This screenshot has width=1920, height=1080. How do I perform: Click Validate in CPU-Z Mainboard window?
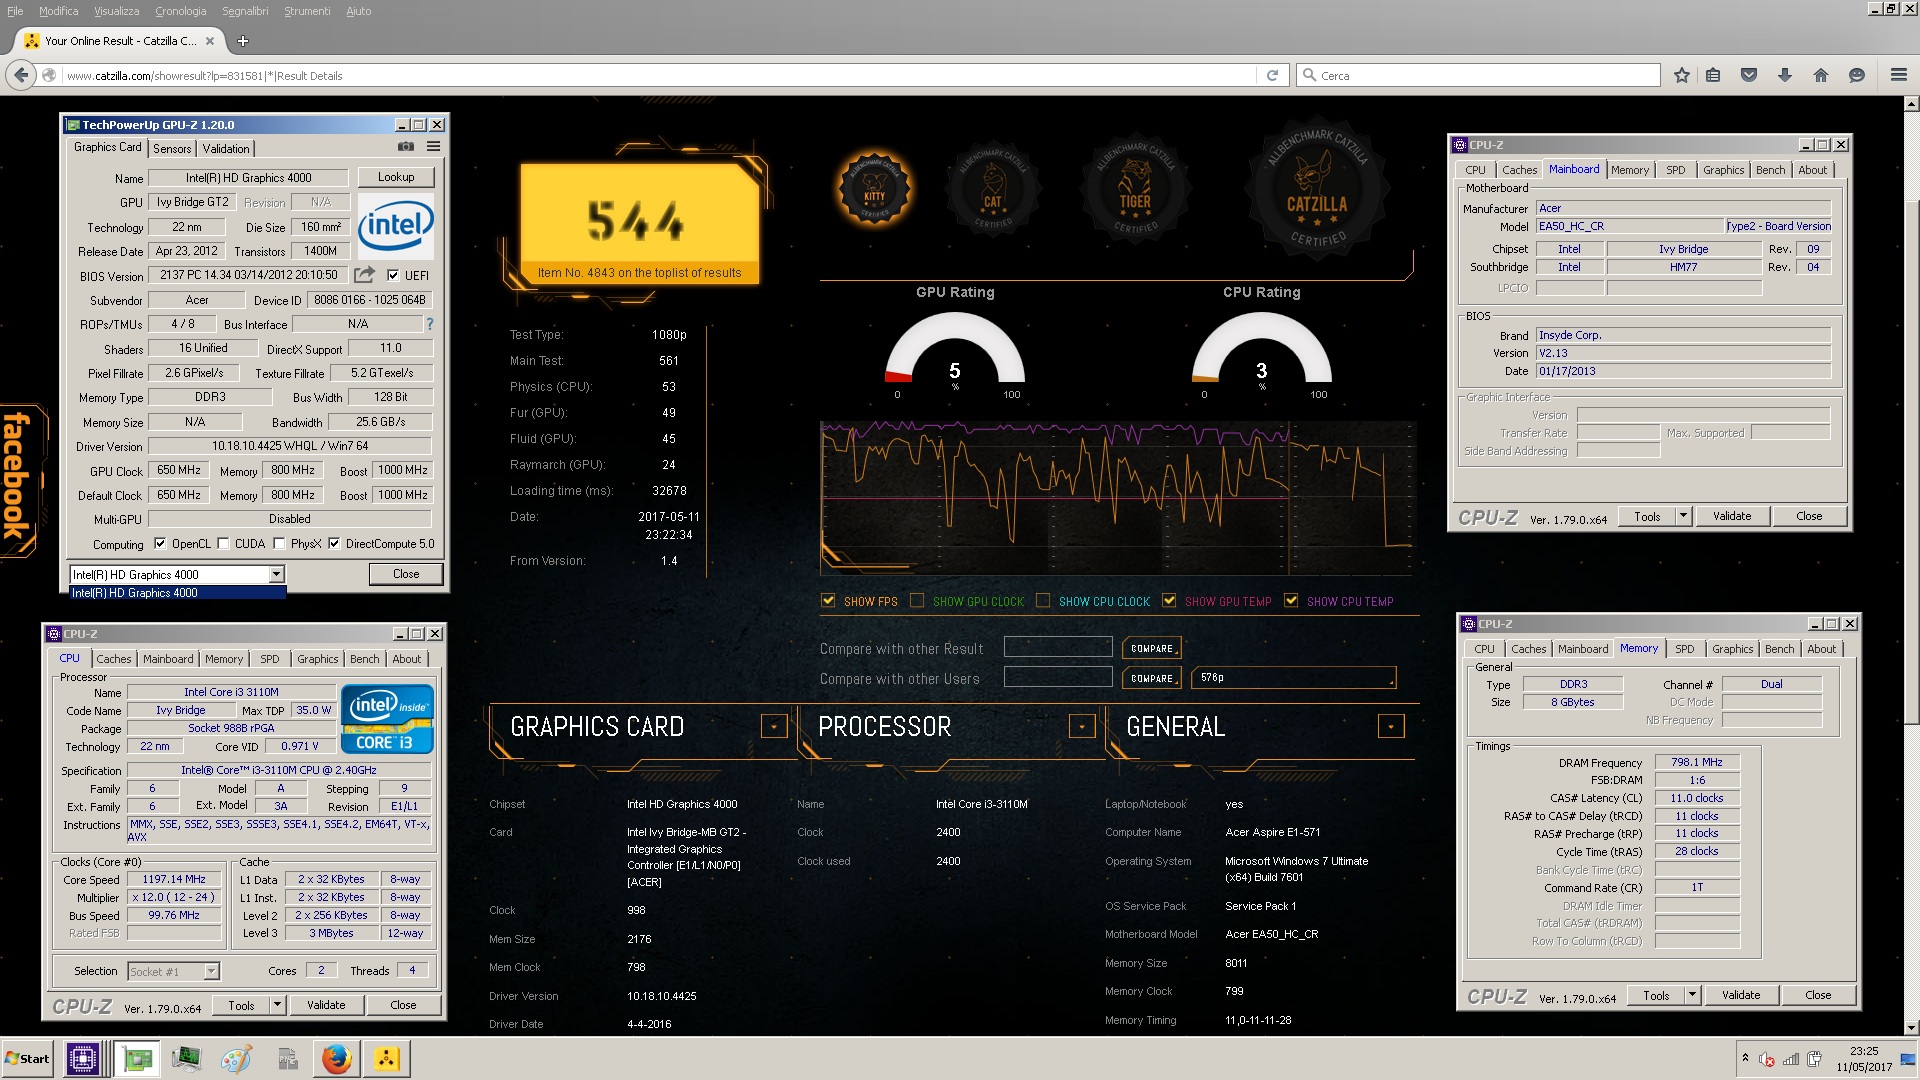(1732, 516)
